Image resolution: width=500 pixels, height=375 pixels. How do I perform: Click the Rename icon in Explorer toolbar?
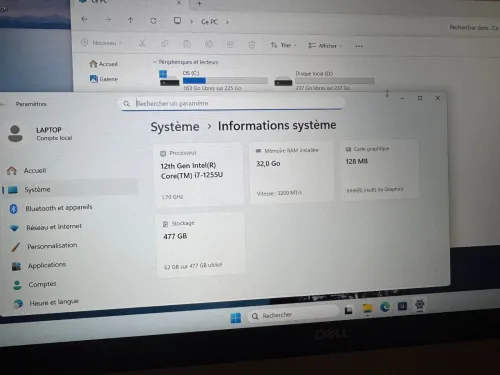pos(209,44)
